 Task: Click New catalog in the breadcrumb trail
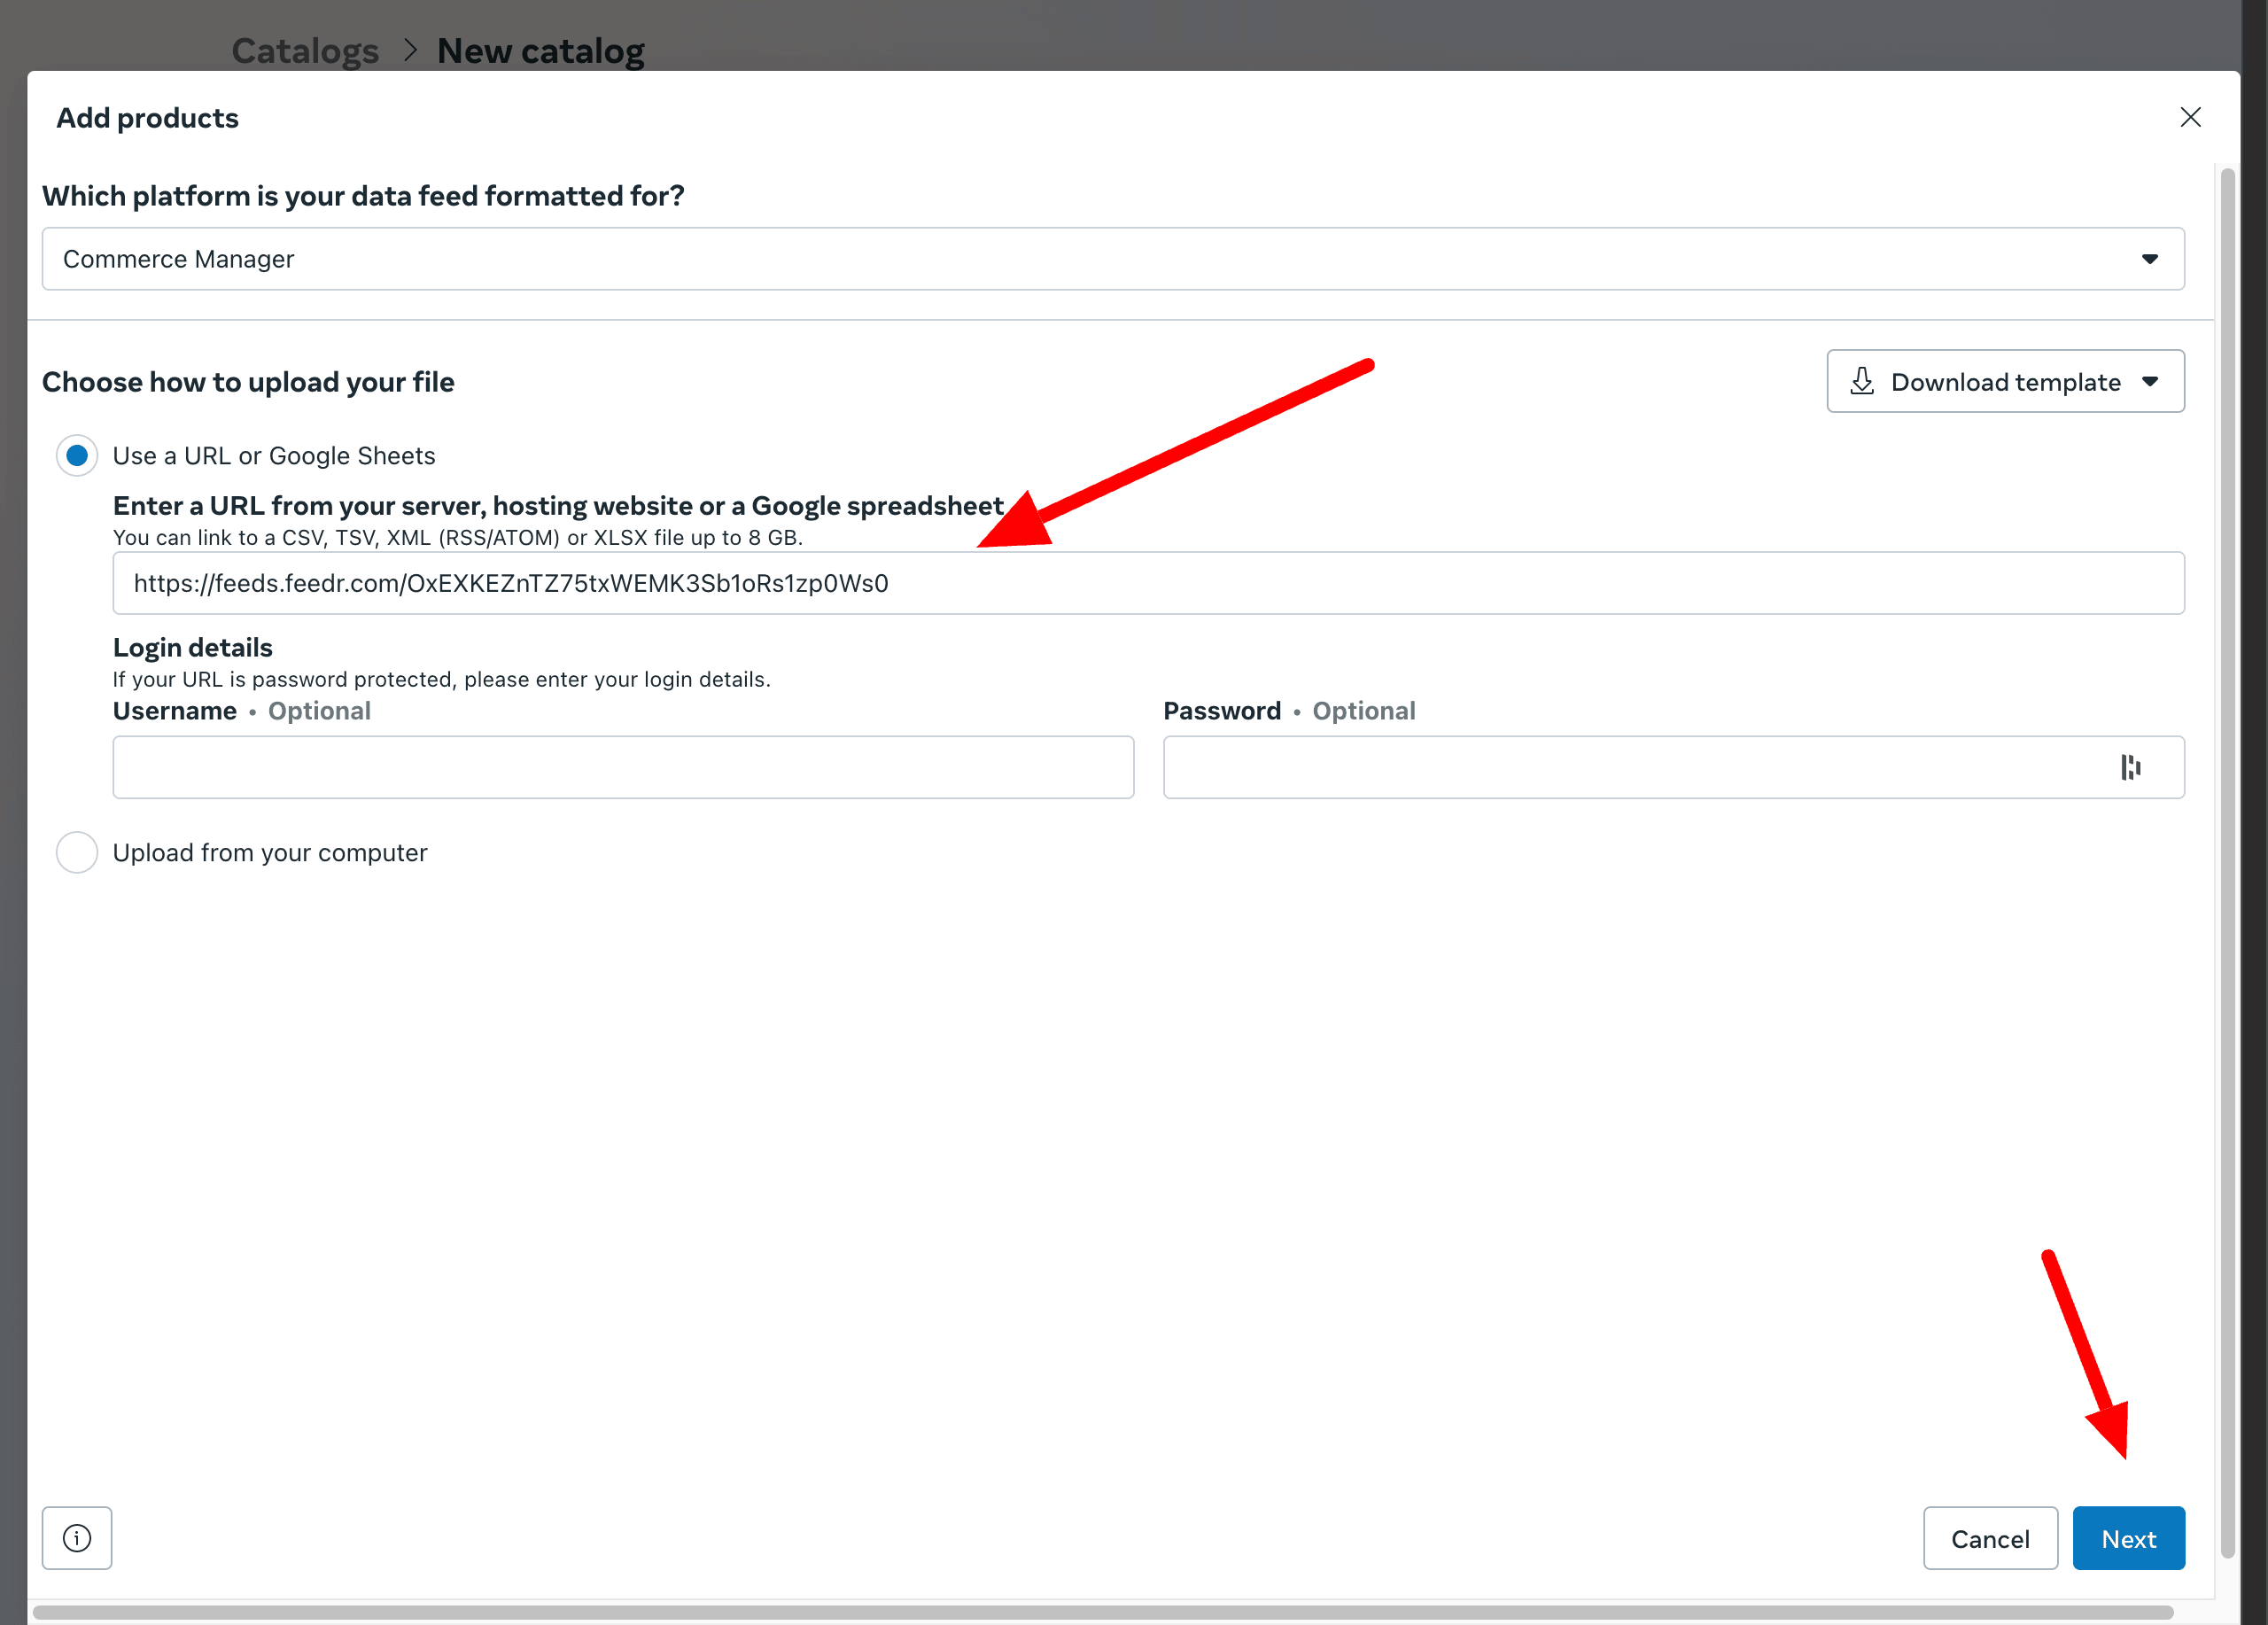[x=541, y=50]
